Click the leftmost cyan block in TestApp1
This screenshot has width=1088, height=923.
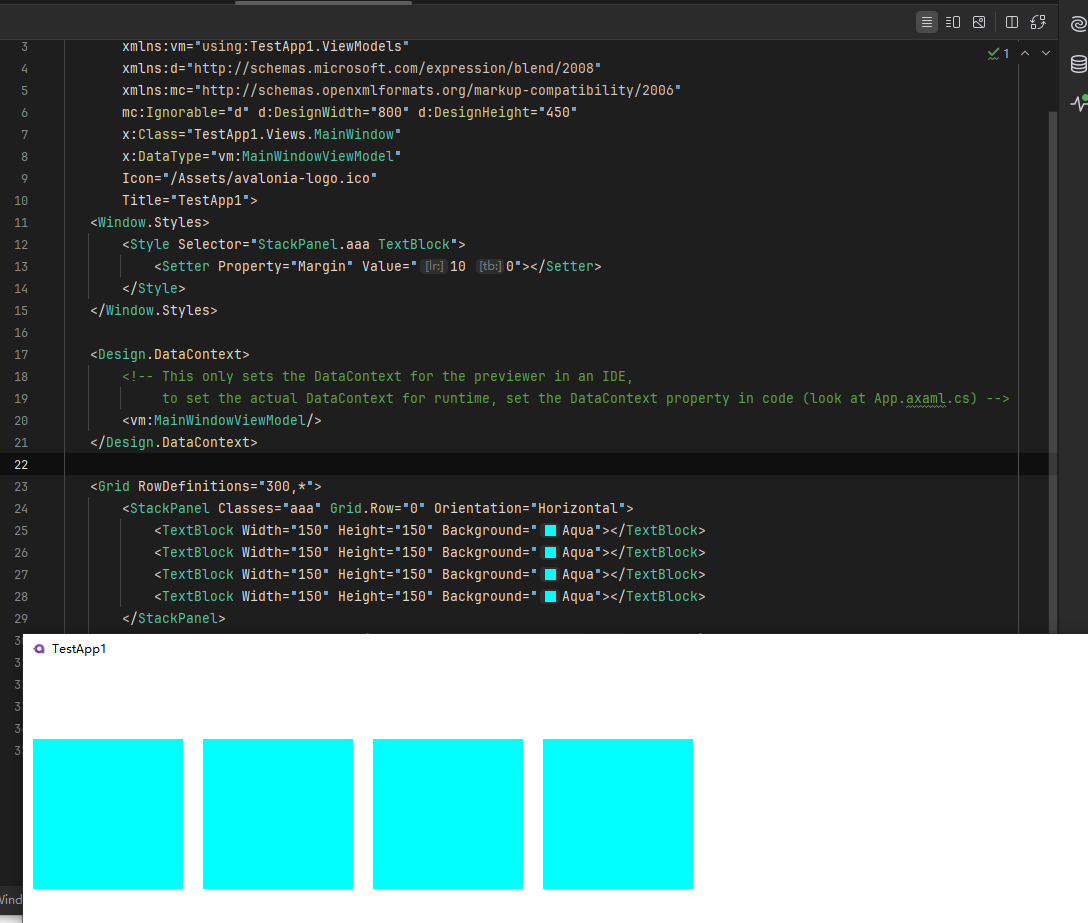click(x=108, y=813)
